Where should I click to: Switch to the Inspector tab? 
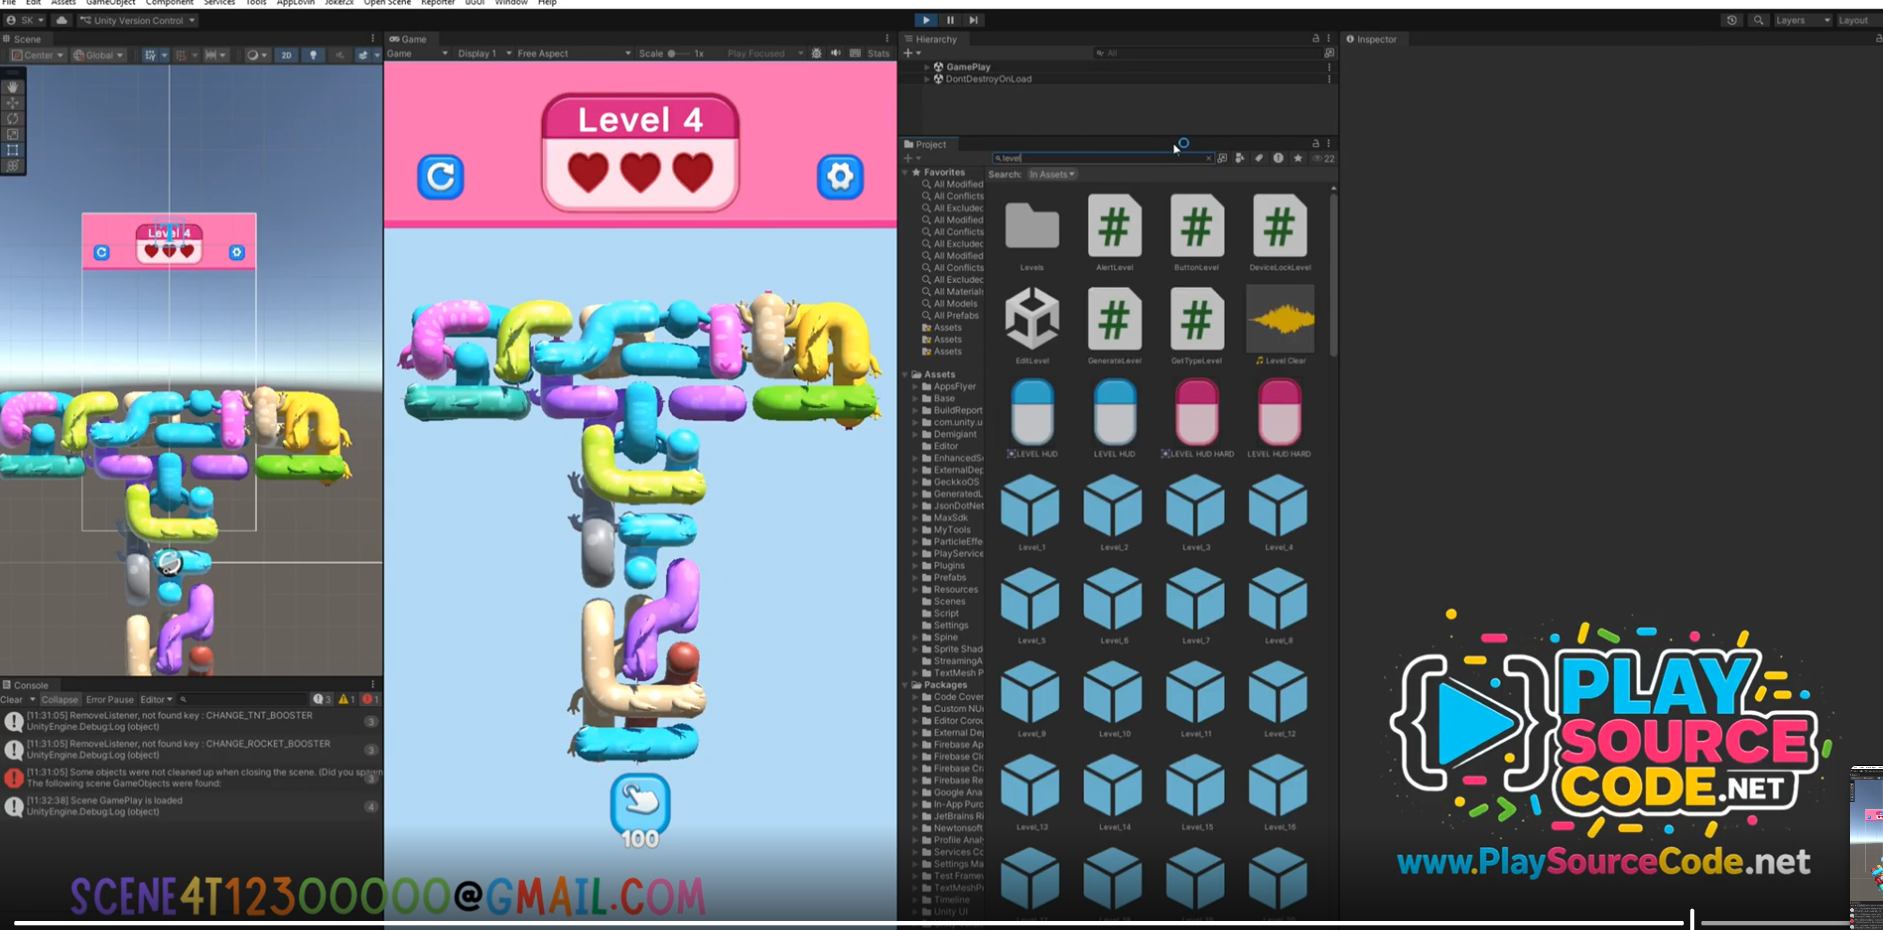[1375, 39]
